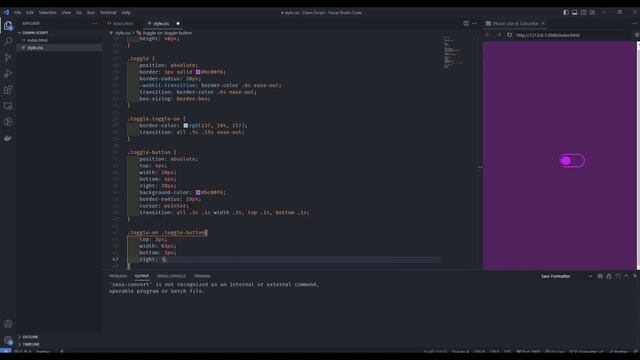Click the code minimap

pyautogui.click(x=454, y=53)
